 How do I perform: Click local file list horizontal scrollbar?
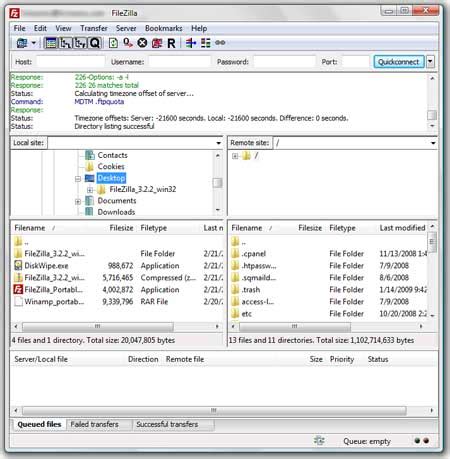coord(98,326)
